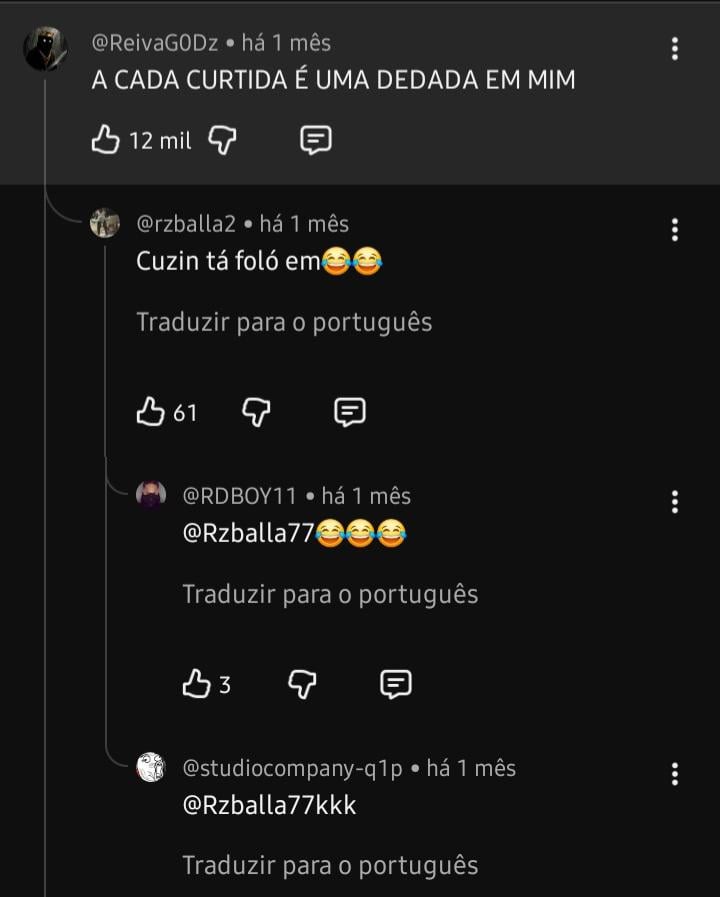Open options menu for @rzballa2 comment
720x897 pixels.
tap(675, 229)
